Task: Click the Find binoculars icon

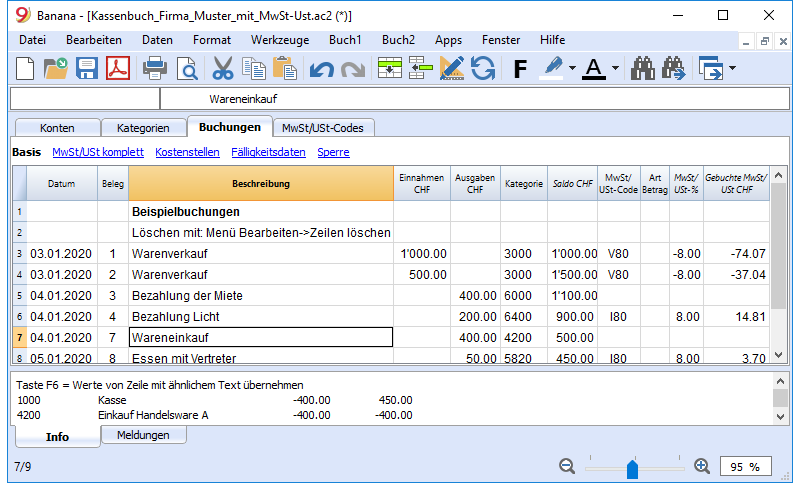Action: [642, 68]
